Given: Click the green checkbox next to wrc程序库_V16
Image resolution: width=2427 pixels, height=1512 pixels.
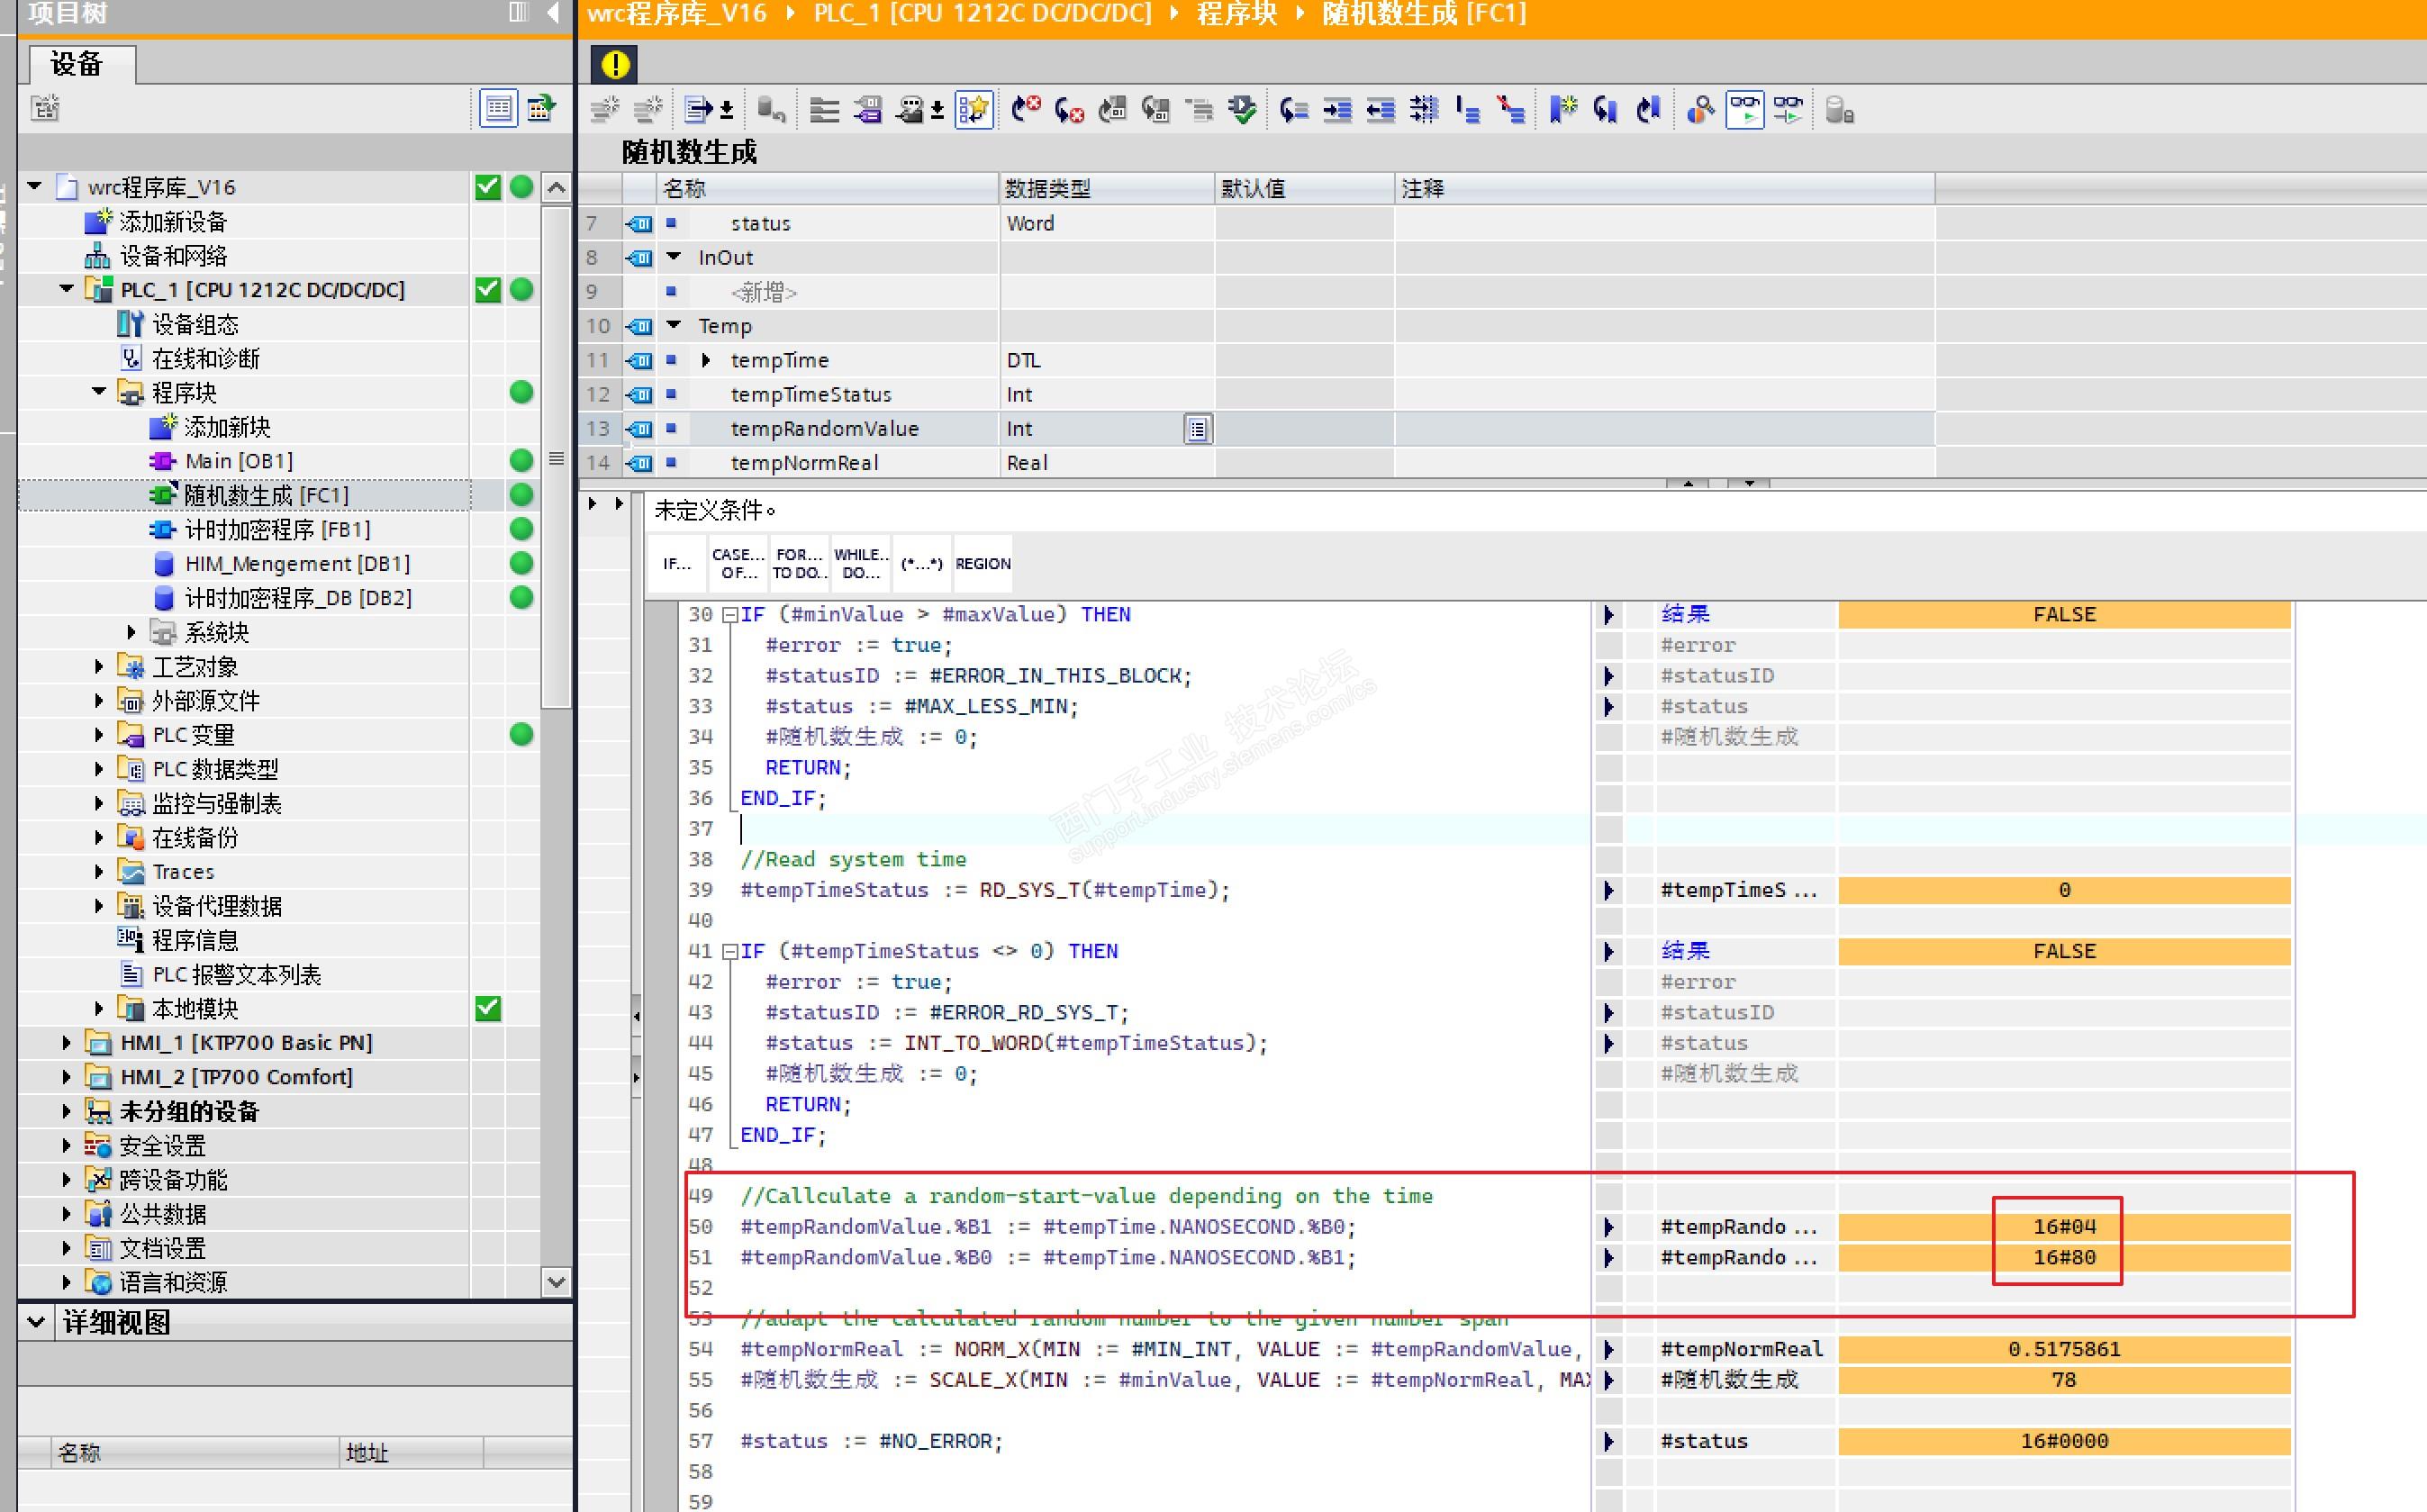Looking at the screenshot, I should click(487, 187).
